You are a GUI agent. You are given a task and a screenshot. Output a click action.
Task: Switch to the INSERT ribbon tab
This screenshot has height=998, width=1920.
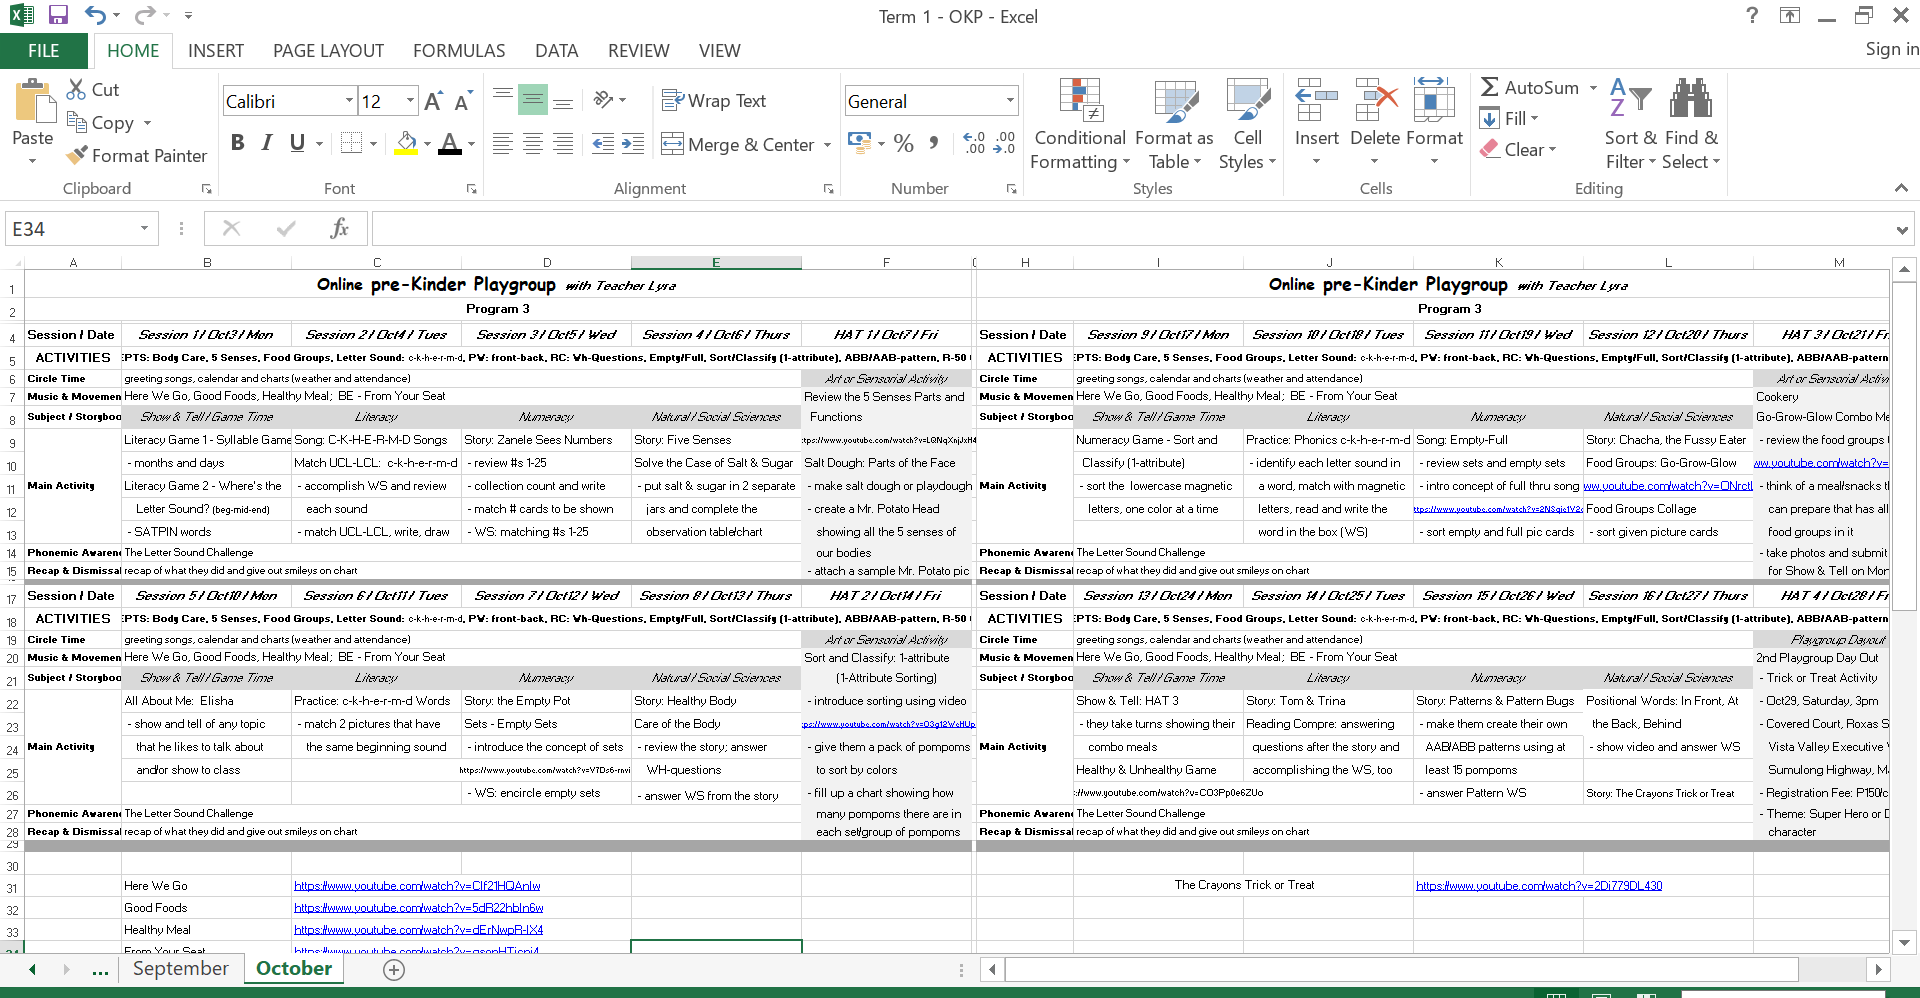tap(216, 50)
